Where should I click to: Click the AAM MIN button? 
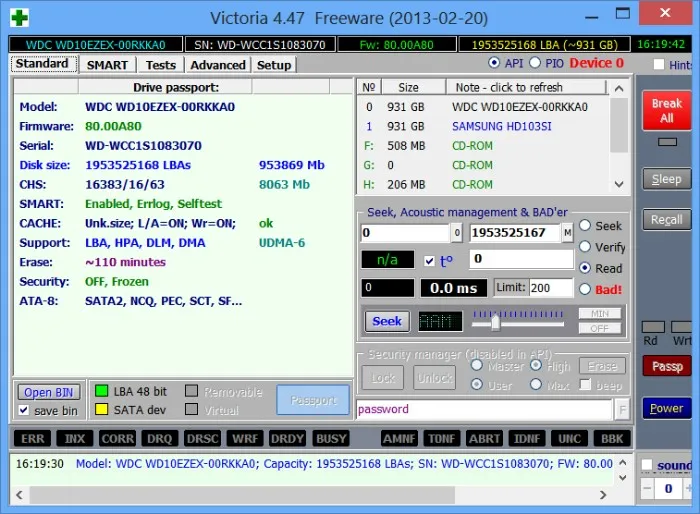point(600,313)
